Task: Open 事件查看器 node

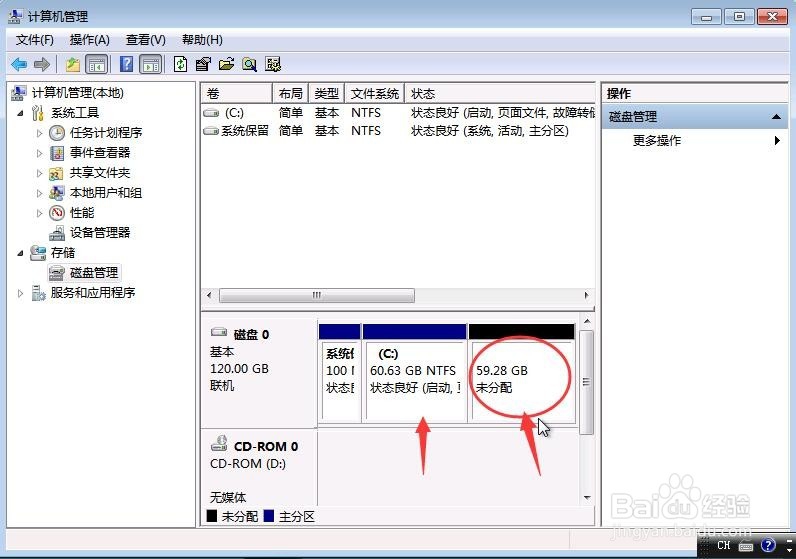Action: coord(100,153)
